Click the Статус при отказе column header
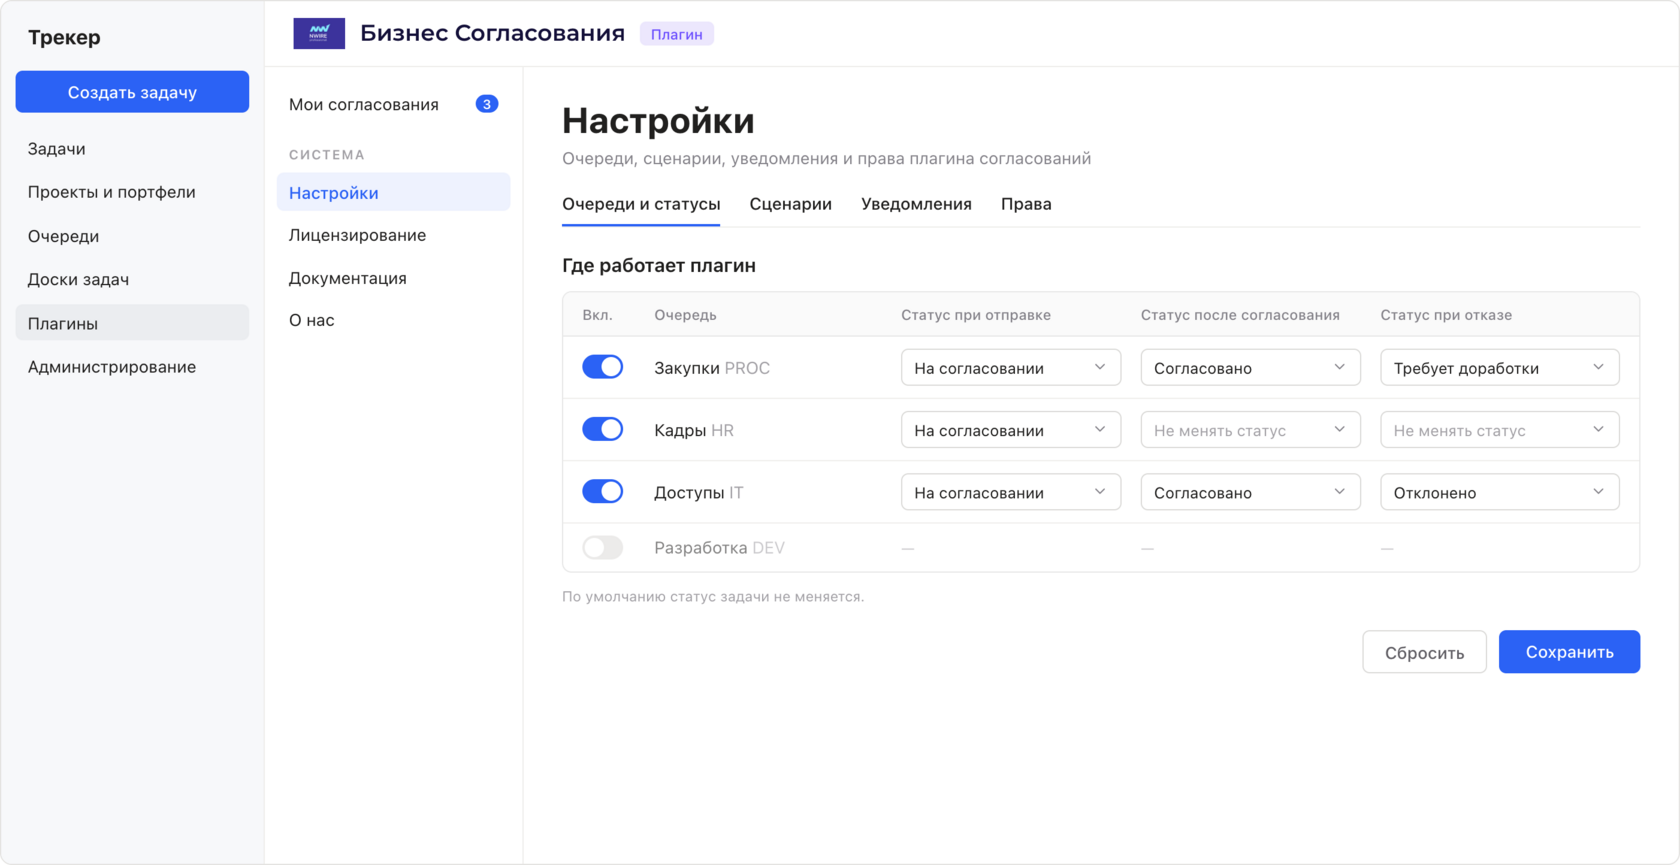 [1446, 315]
